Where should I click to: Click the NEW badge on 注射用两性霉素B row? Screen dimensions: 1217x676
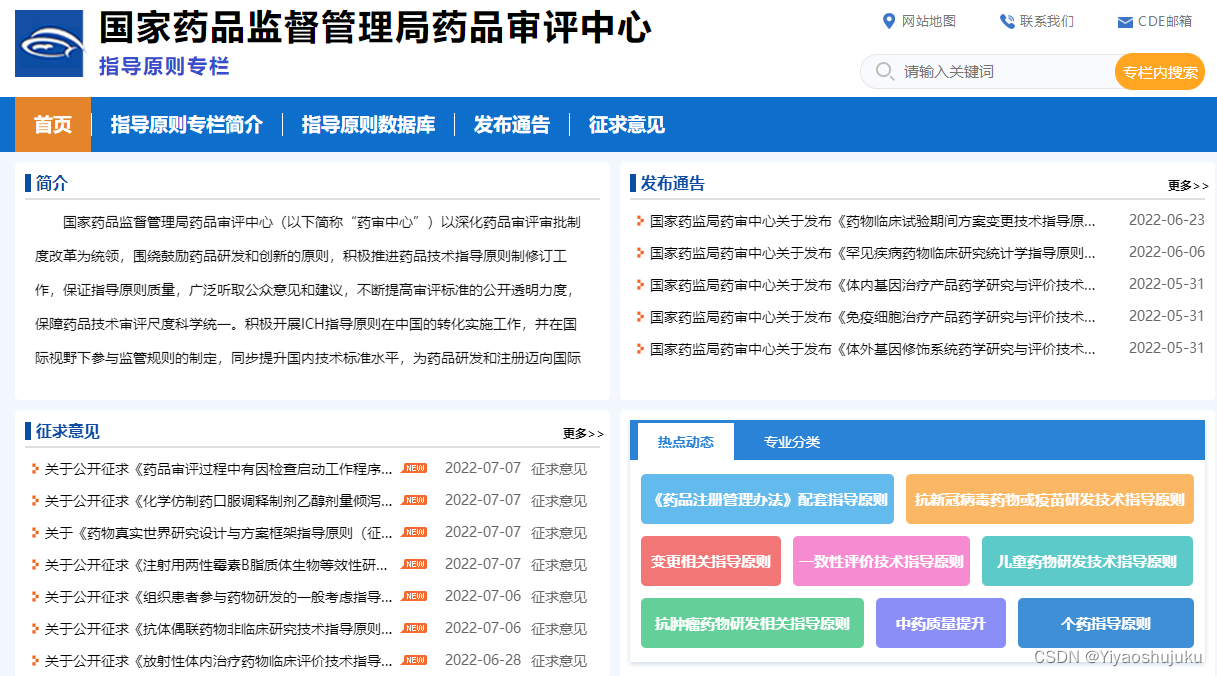coord(414,564)
